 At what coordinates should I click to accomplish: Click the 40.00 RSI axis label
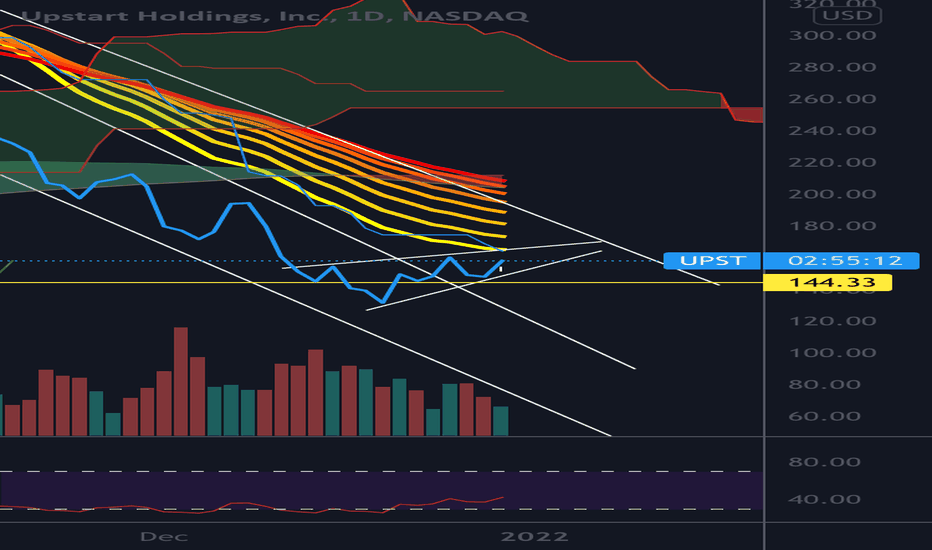click(x=824, y=499)
